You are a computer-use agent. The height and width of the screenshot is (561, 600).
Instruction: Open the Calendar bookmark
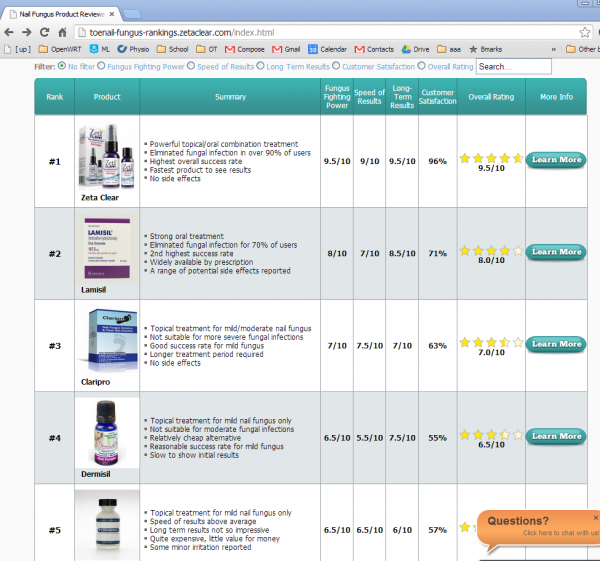(327, 49)
